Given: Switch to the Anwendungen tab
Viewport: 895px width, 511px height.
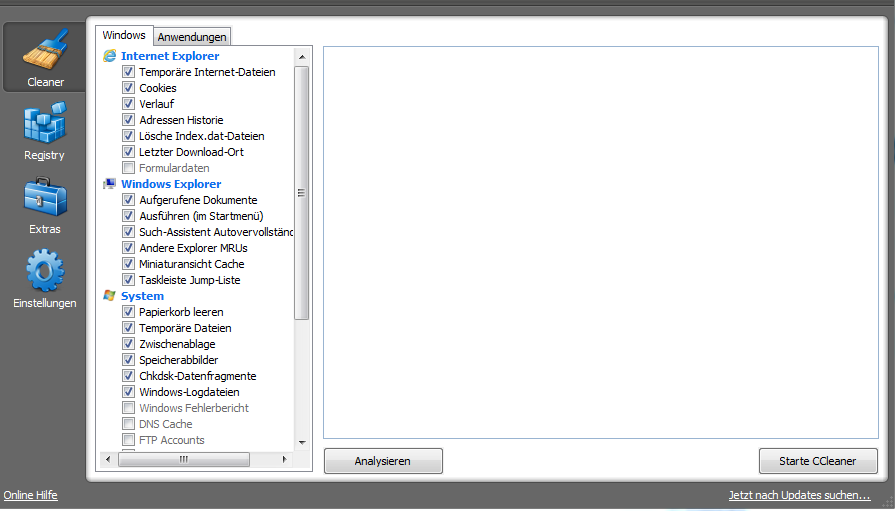Looking at the screenshot, I should 193,37.
